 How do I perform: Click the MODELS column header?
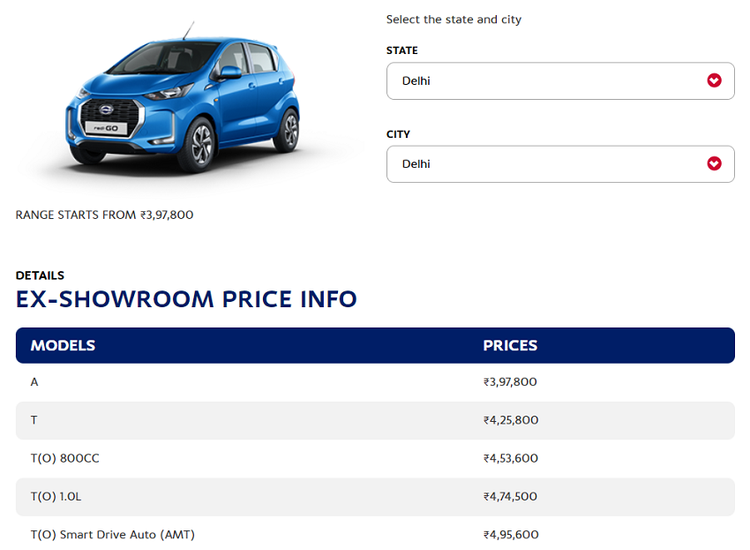tap(63, 345)
